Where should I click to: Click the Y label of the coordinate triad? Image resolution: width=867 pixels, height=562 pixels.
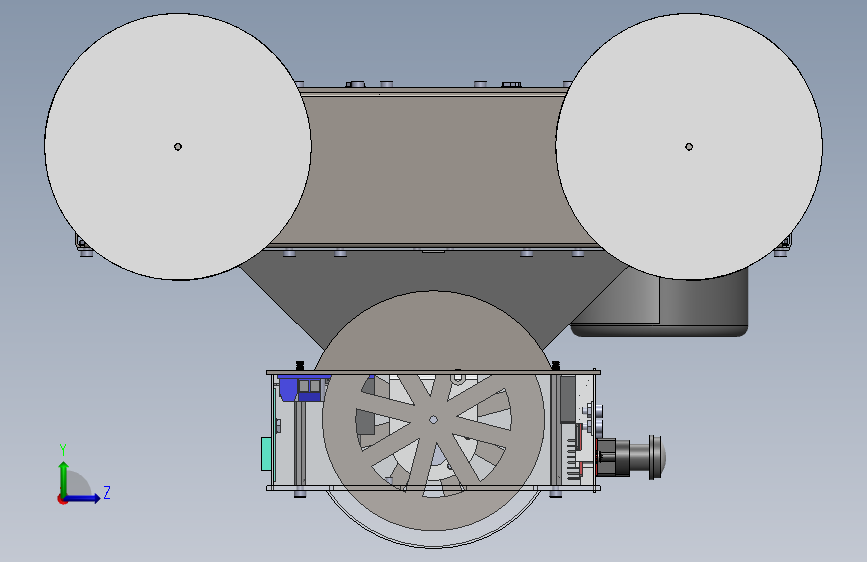tap(63, 449)
